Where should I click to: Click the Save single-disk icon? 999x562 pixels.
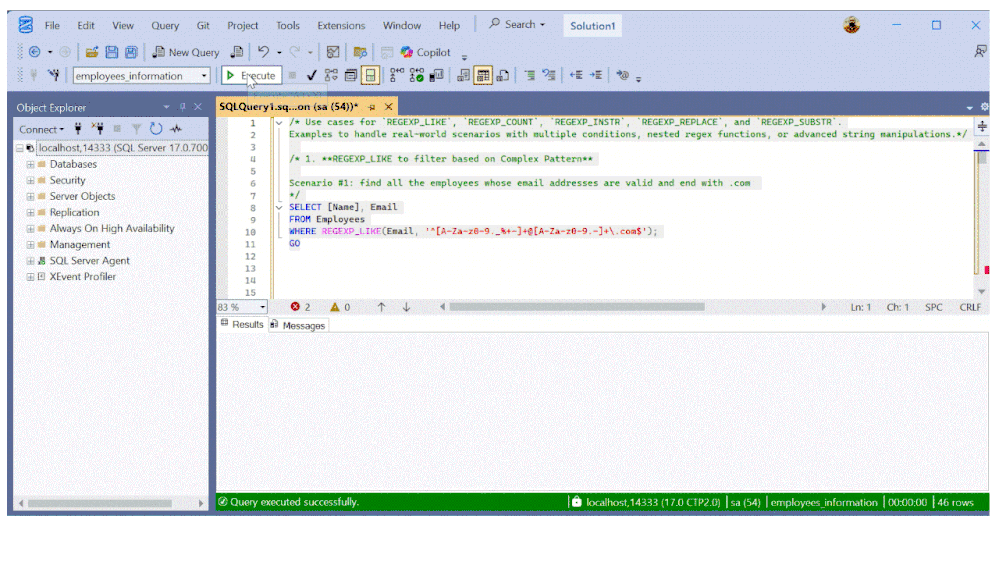coord(111,52)
